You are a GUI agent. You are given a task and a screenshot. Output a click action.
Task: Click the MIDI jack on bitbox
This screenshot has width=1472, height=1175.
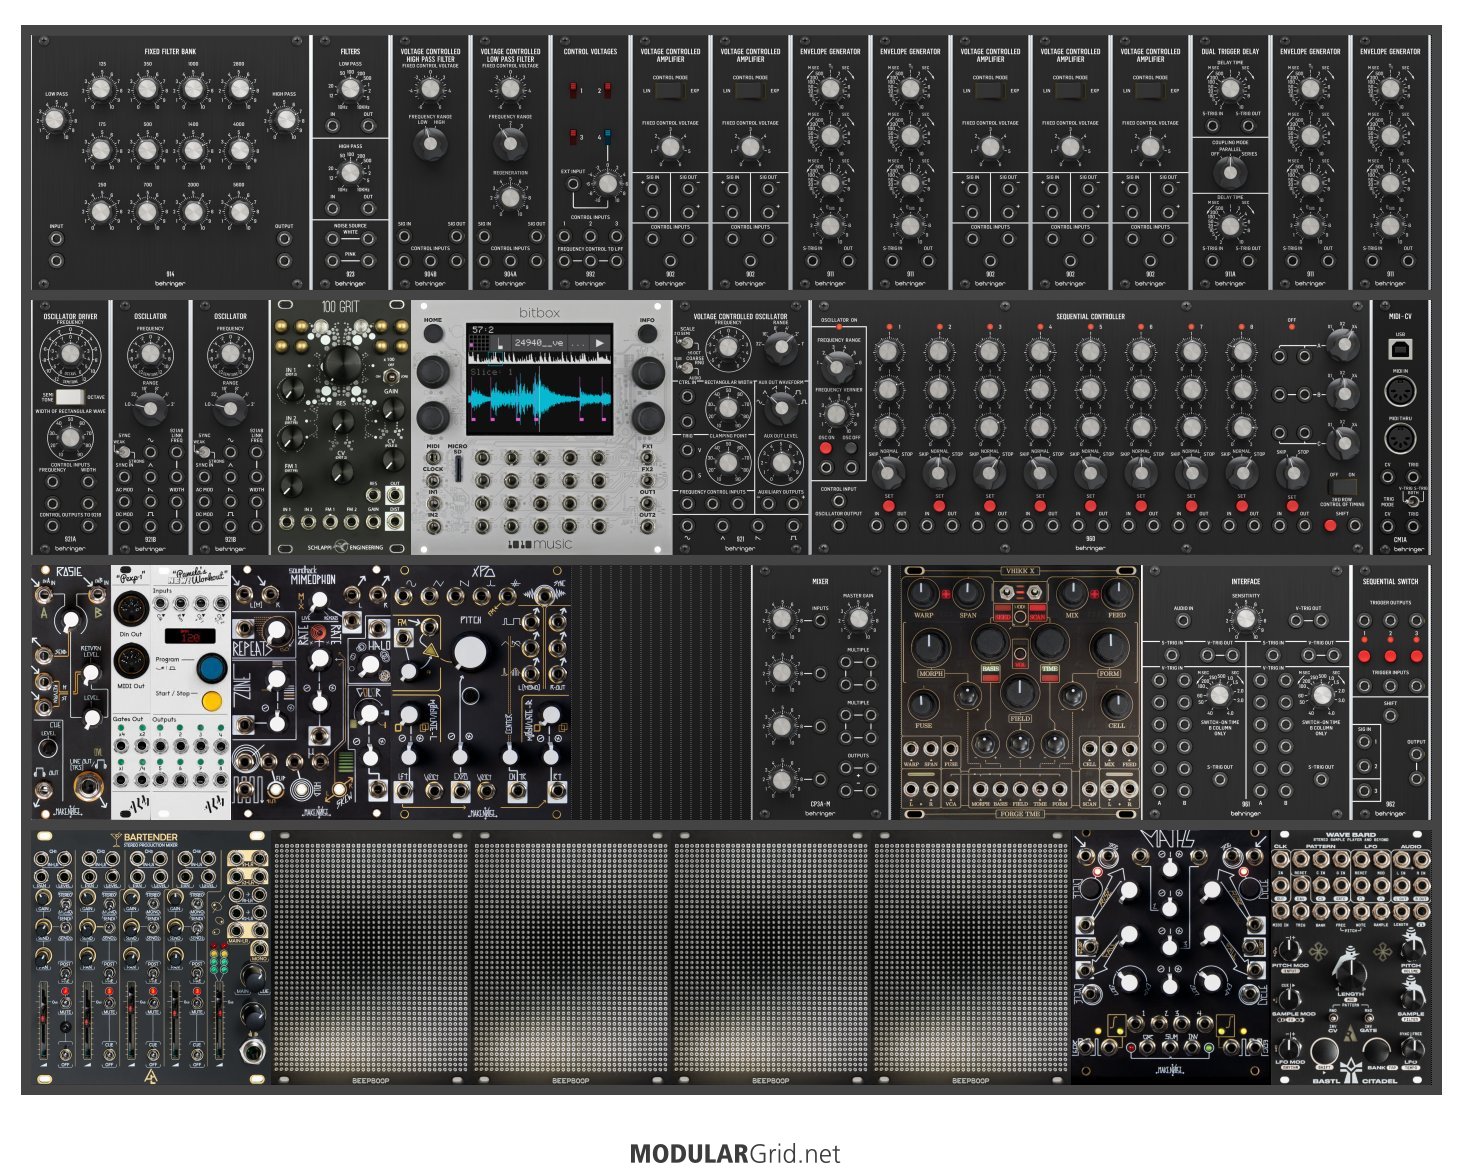point(433,457)
